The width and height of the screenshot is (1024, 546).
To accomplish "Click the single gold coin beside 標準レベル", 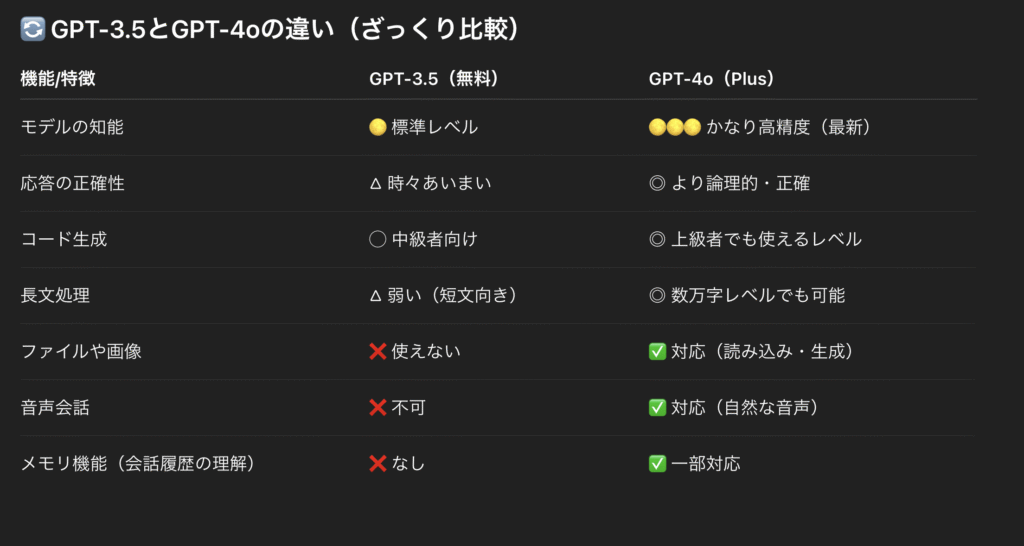I will [377, 127].
